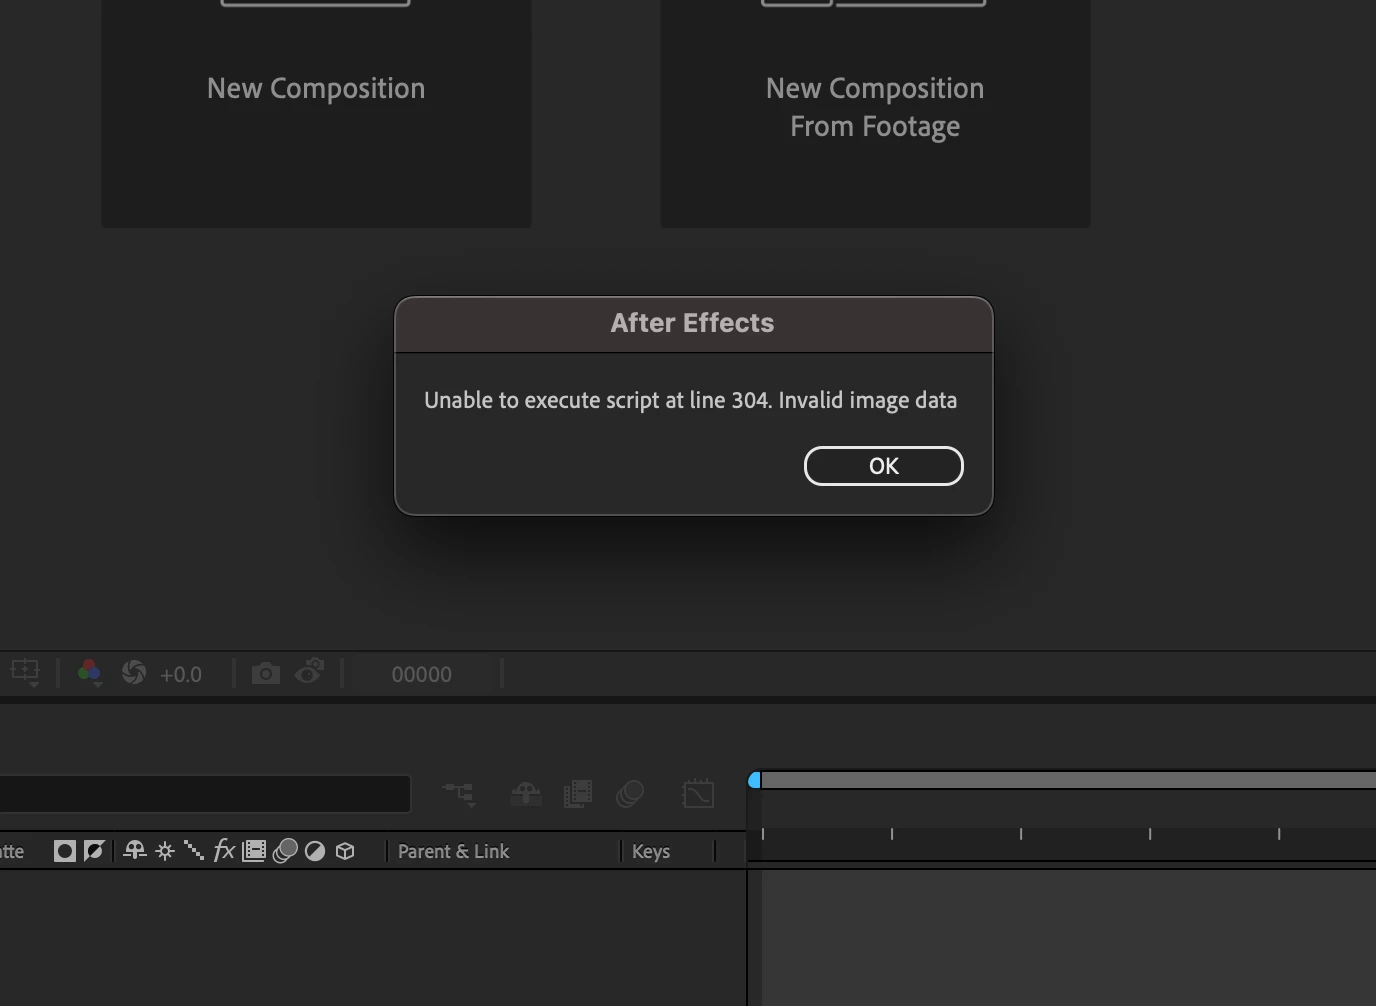Click the Adjustment Layer column icon
The height and width of the screenshot is (1006, 1376).
point(315,851)
